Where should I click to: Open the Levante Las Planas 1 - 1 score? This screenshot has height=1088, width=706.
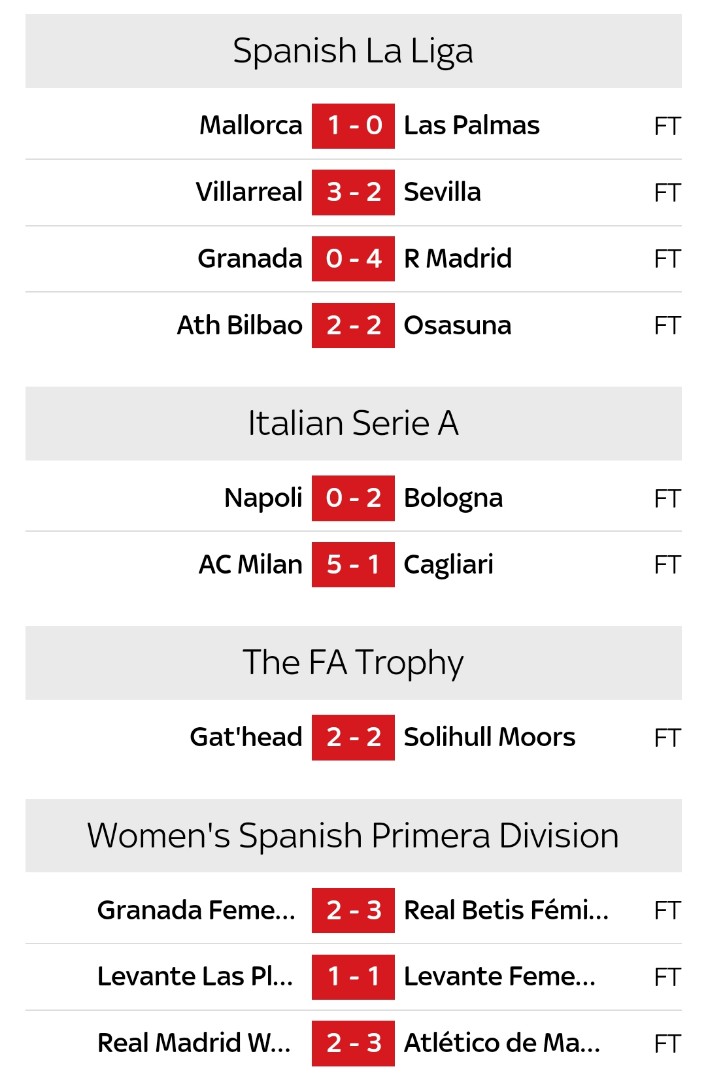[353, 977]
